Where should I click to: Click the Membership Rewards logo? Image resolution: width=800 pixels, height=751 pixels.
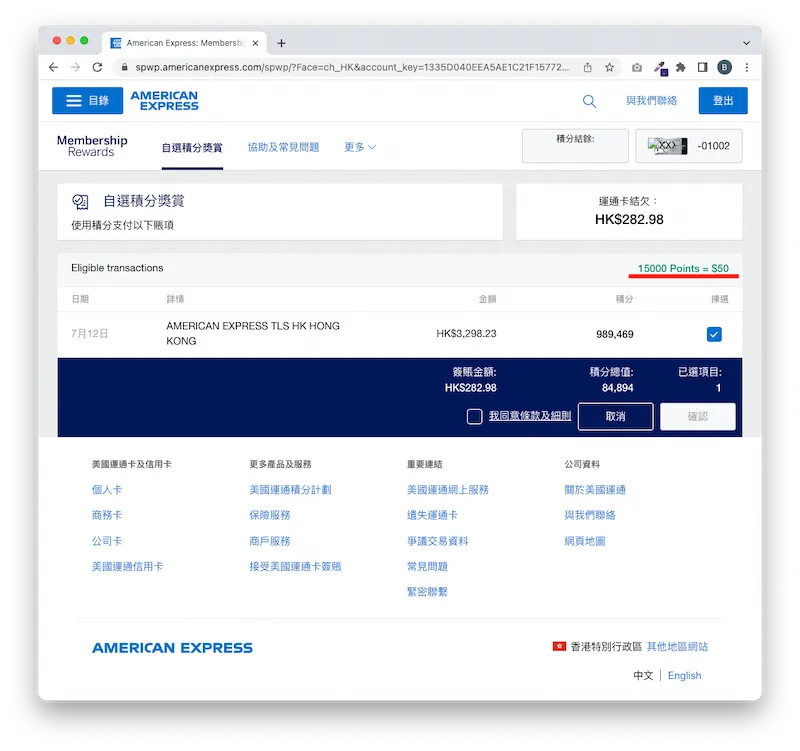coord(92,146)
